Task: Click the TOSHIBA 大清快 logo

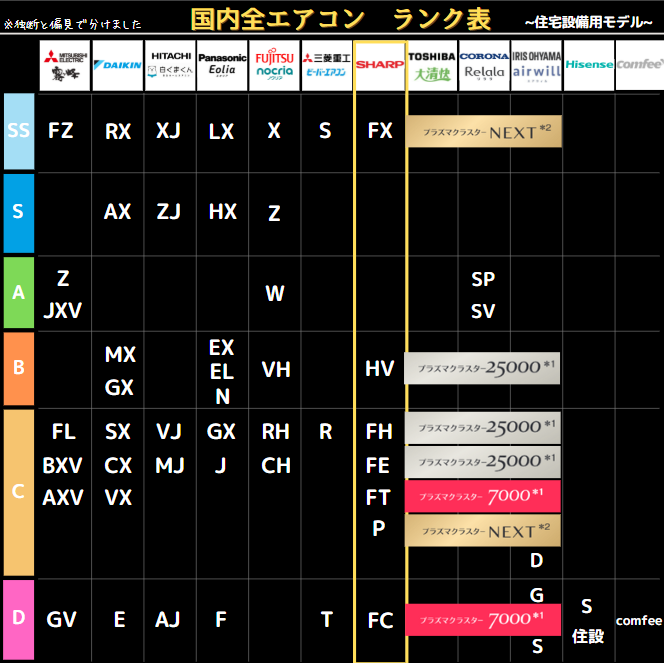Action: (432, 66)
